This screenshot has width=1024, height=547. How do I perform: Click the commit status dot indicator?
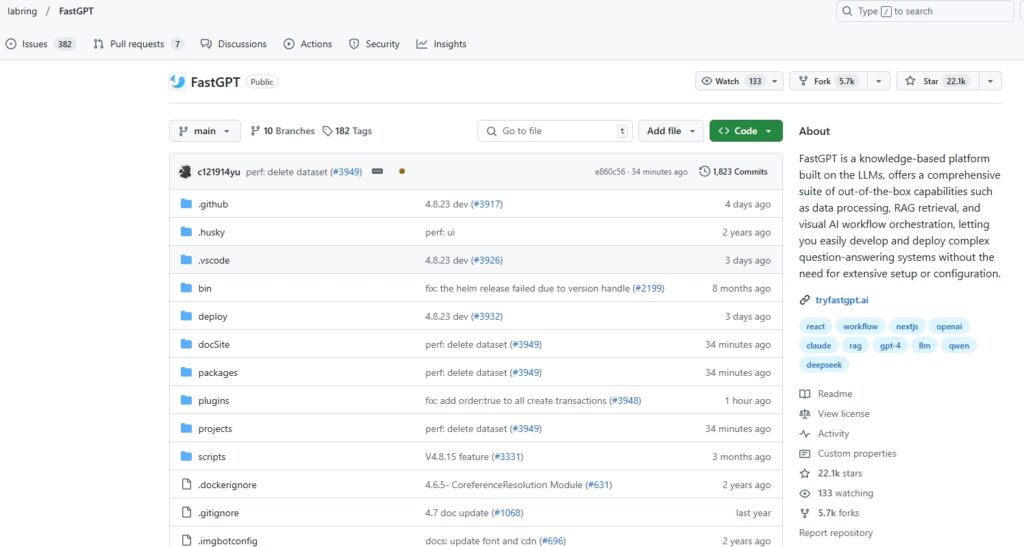402,172
